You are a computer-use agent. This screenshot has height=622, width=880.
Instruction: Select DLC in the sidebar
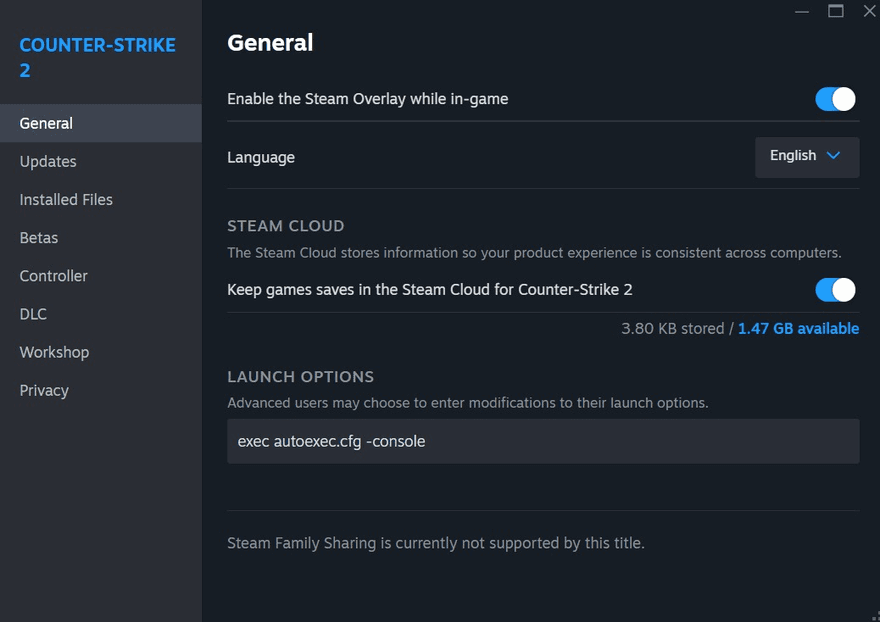[x=33, y=314]
